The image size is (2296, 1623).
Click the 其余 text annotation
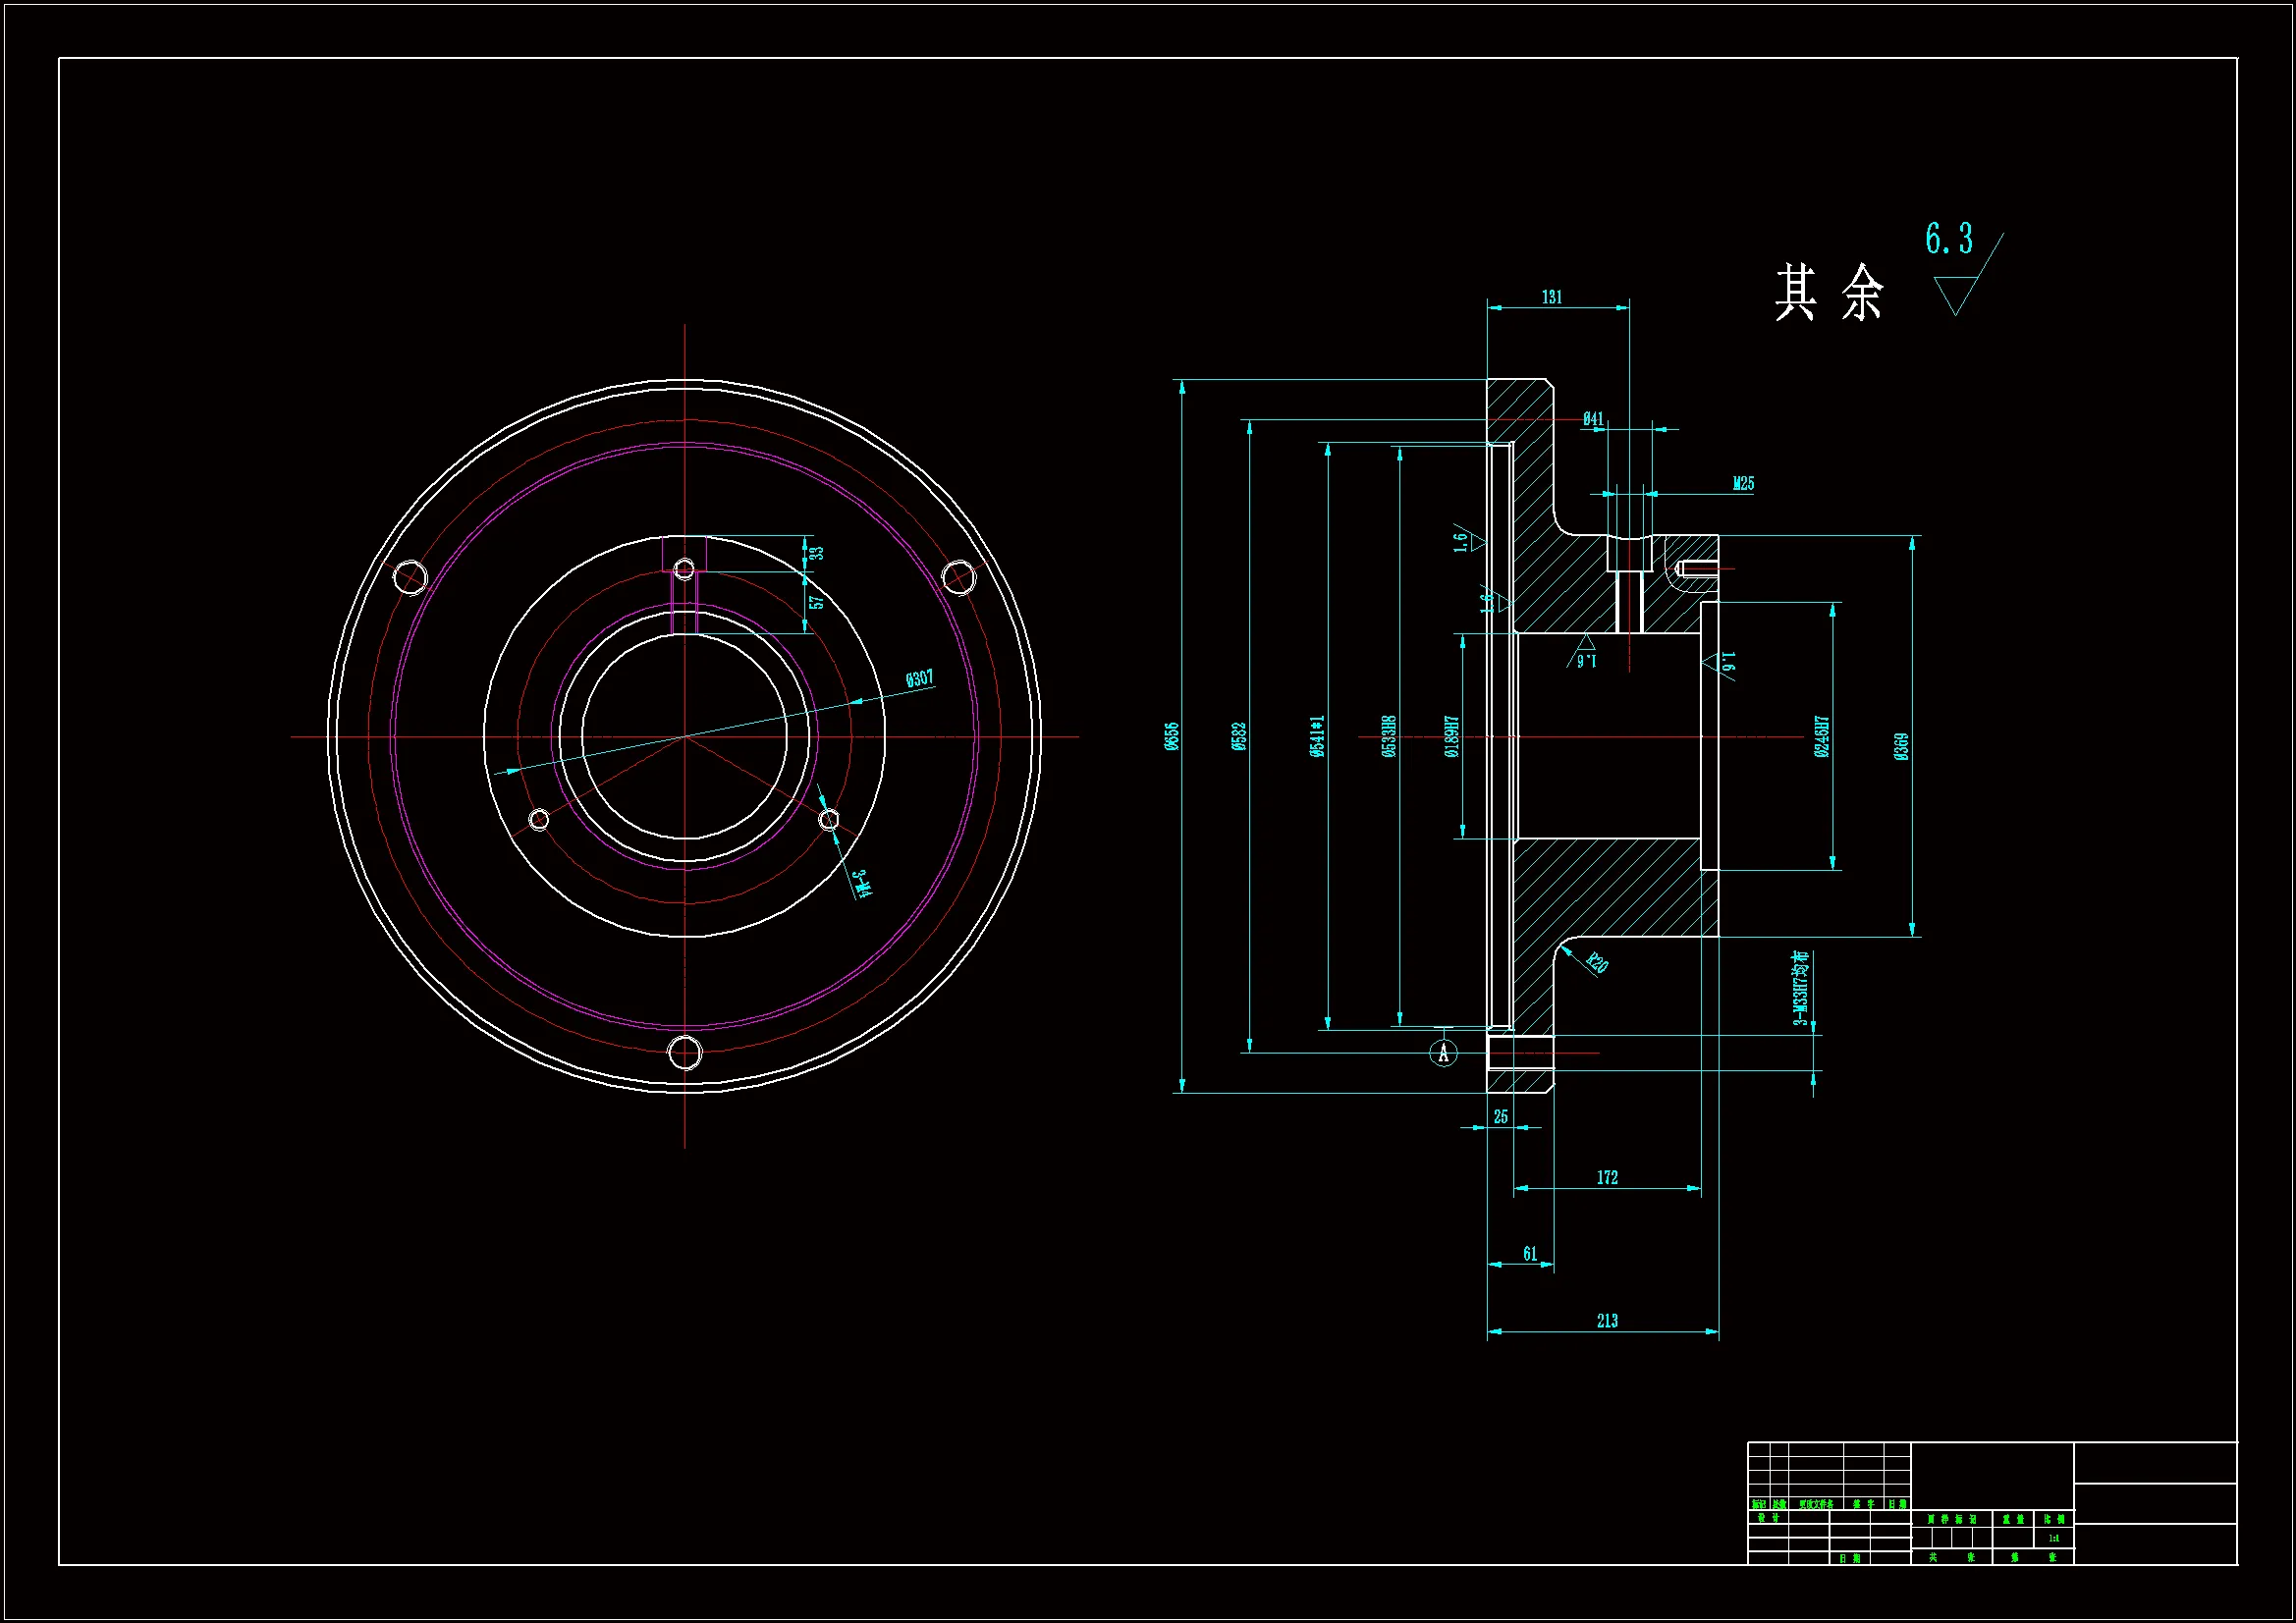pyautogui.click(x=1829, y=293)
